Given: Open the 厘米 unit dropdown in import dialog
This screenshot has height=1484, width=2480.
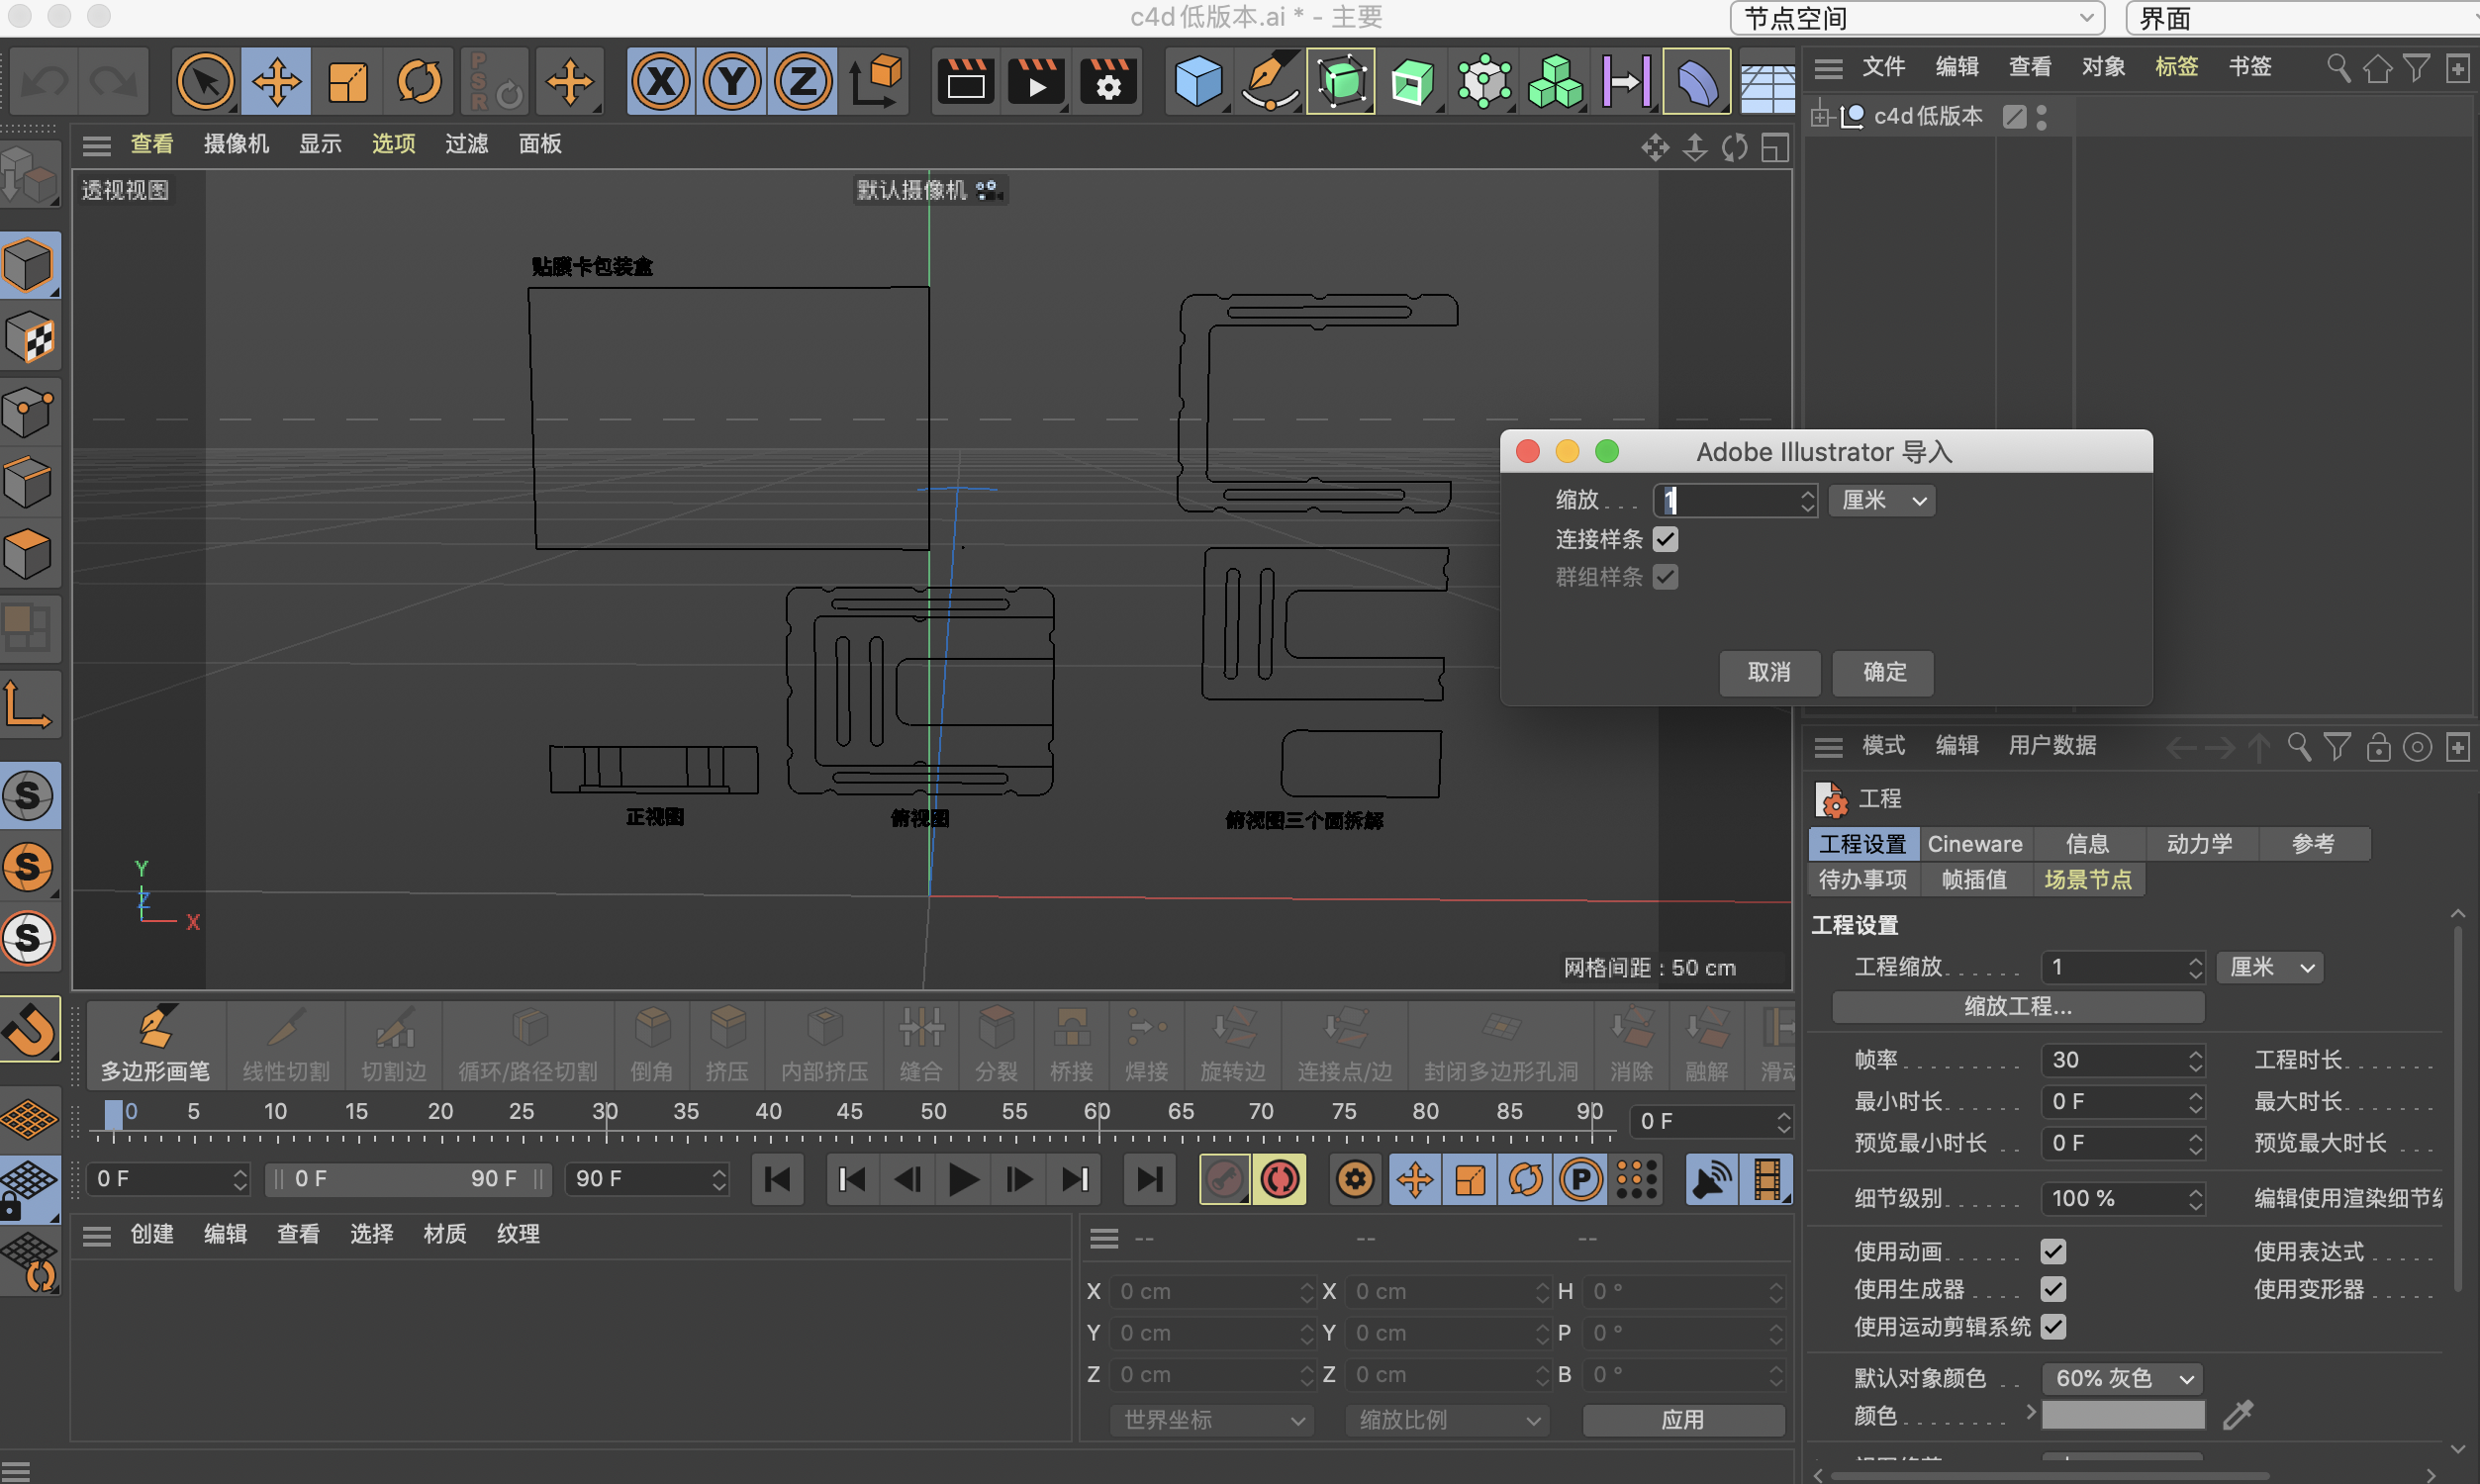Looking at the screenshot, I should point(1882,500).
